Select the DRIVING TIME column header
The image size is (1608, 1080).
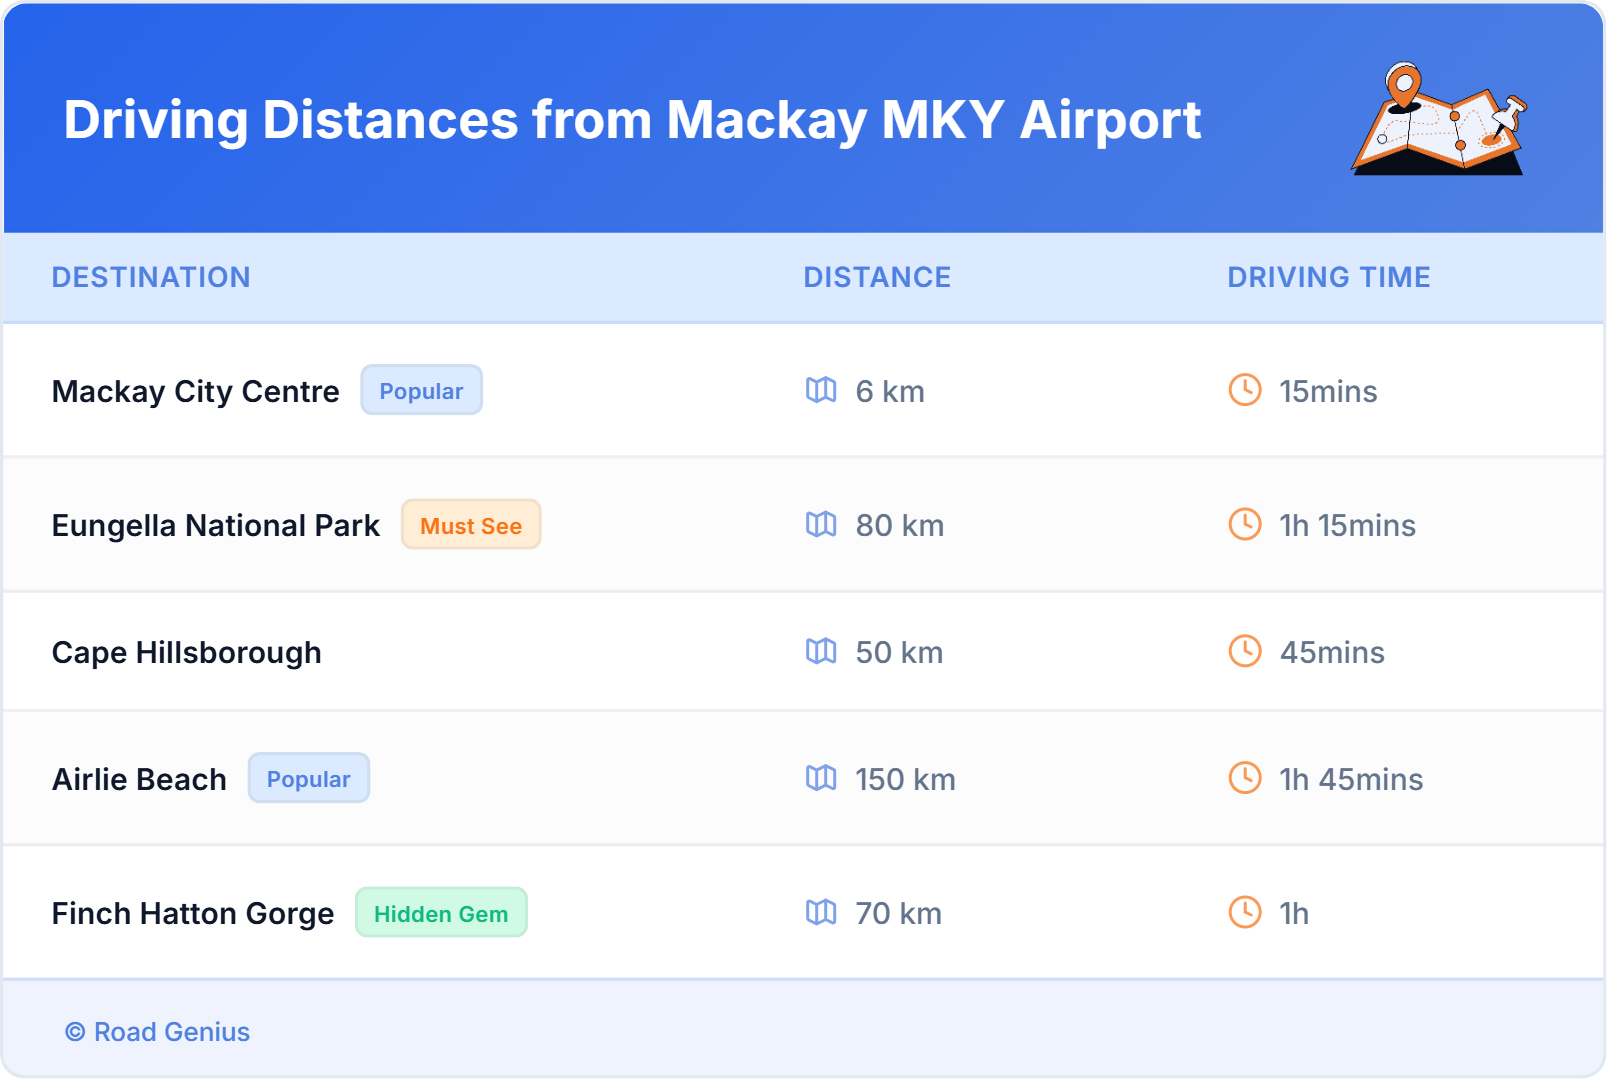coord(1328,277)
